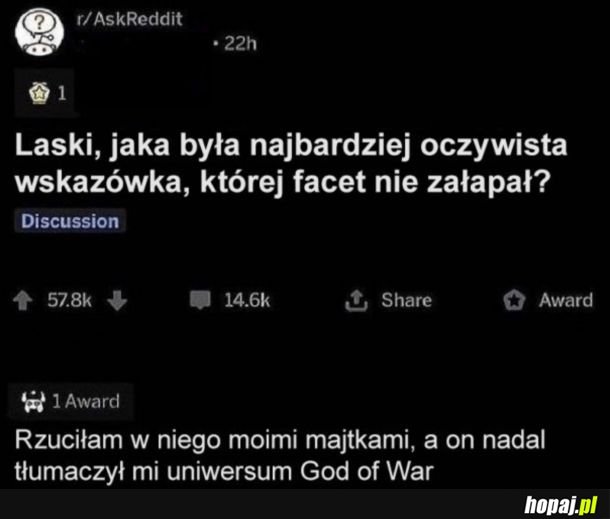Click the Award label
Viewport: 610px width, 519px height.
tap(566, 300)
